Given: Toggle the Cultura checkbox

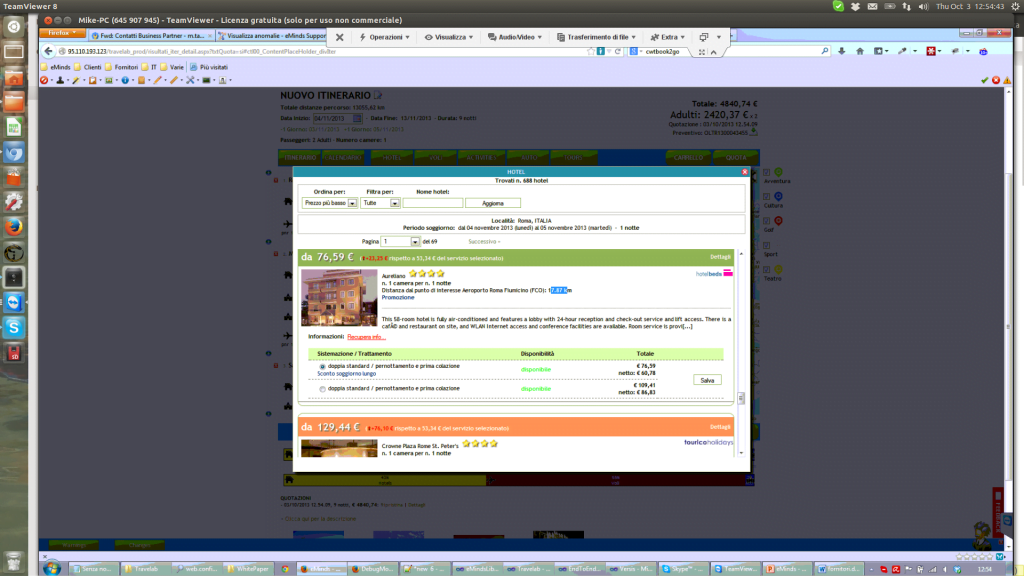Looking at the screenshot, I should pos(767,197).
